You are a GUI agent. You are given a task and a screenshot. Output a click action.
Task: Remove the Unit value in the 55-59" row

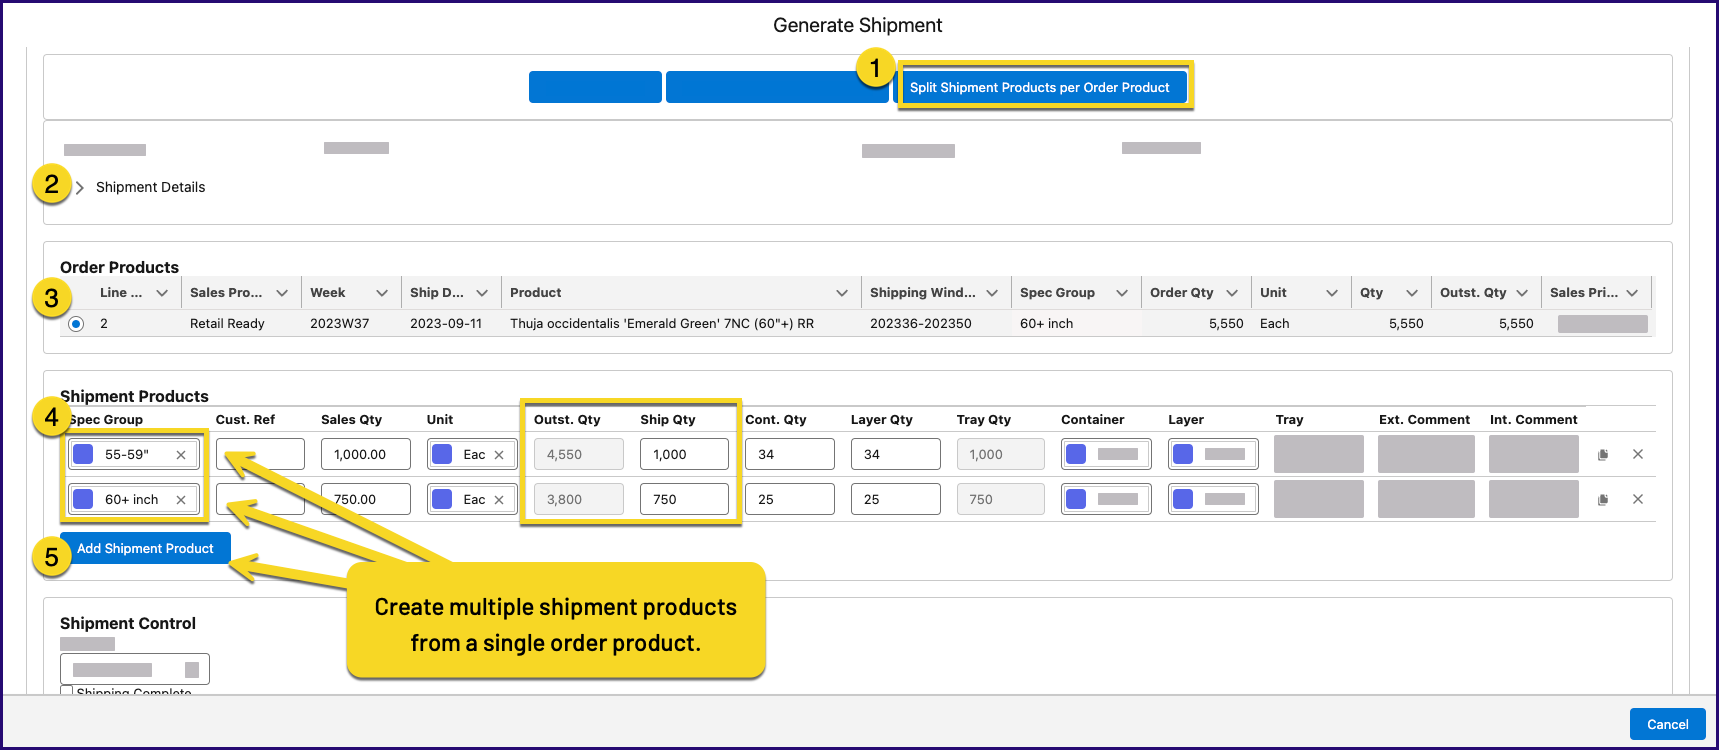pos(499,455)
